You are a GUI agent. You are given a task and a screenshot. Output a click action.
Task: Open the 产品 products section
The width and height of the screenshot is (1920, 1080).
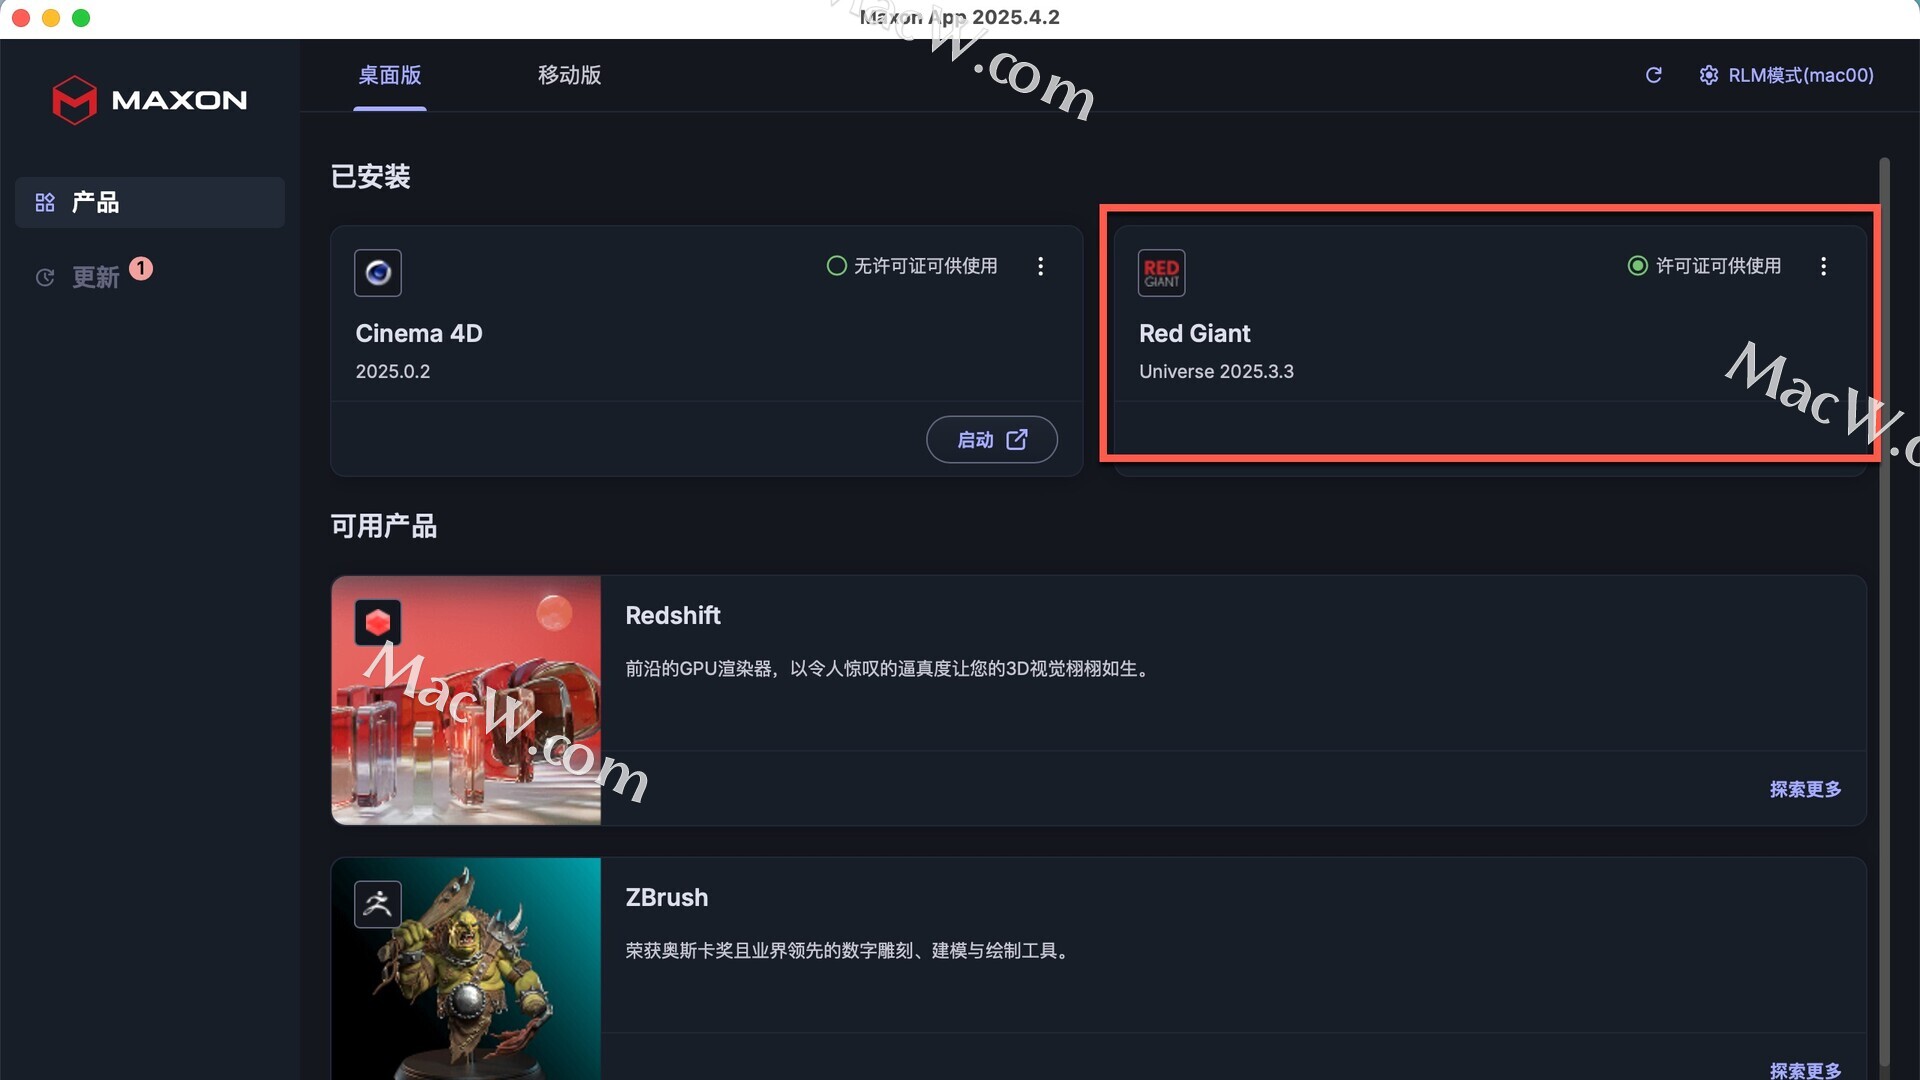[150, 202]
